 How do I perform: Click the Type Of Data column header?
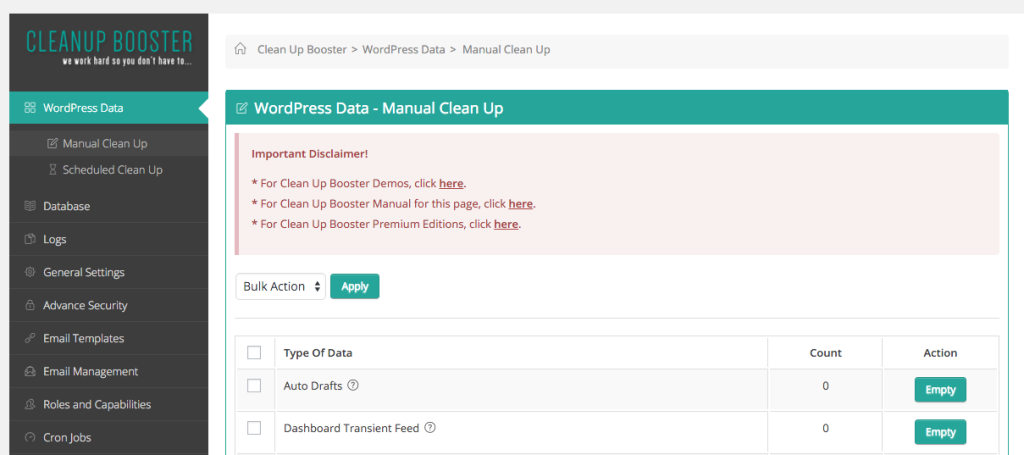pos(318,353)
